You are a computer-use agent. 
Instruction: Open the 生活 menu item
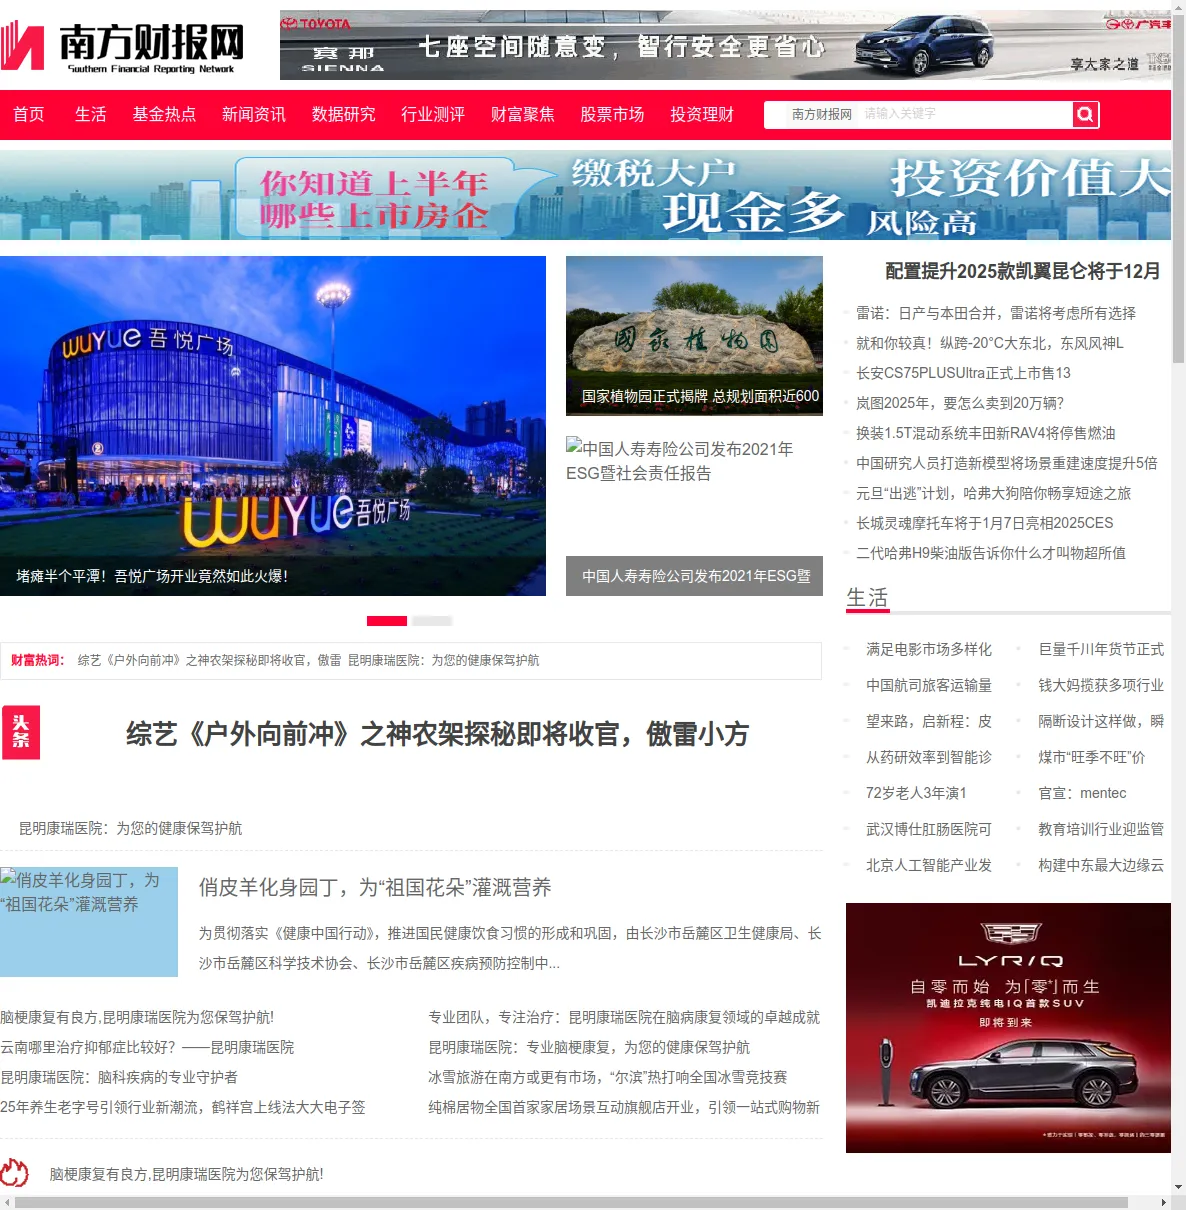90,115
